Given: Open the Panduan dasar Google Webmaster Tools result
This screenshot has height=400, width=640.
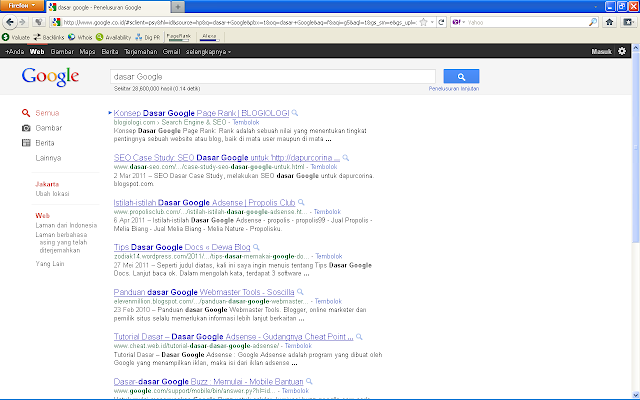Looking at the screenshot, I should tap(204, 292).
